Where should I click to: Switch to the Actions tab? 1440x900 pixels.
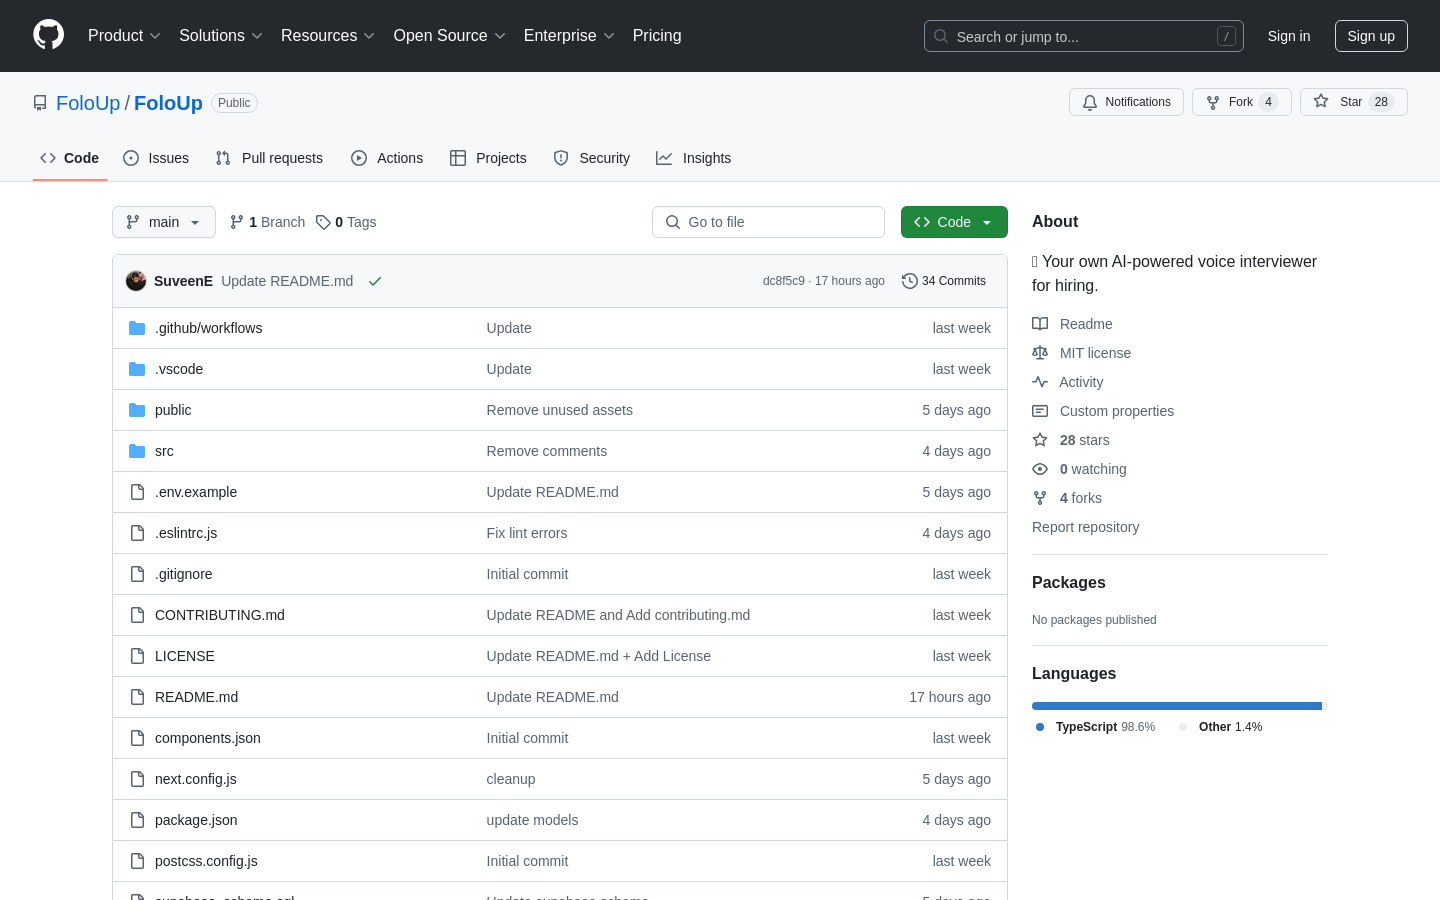click(387, 158)
